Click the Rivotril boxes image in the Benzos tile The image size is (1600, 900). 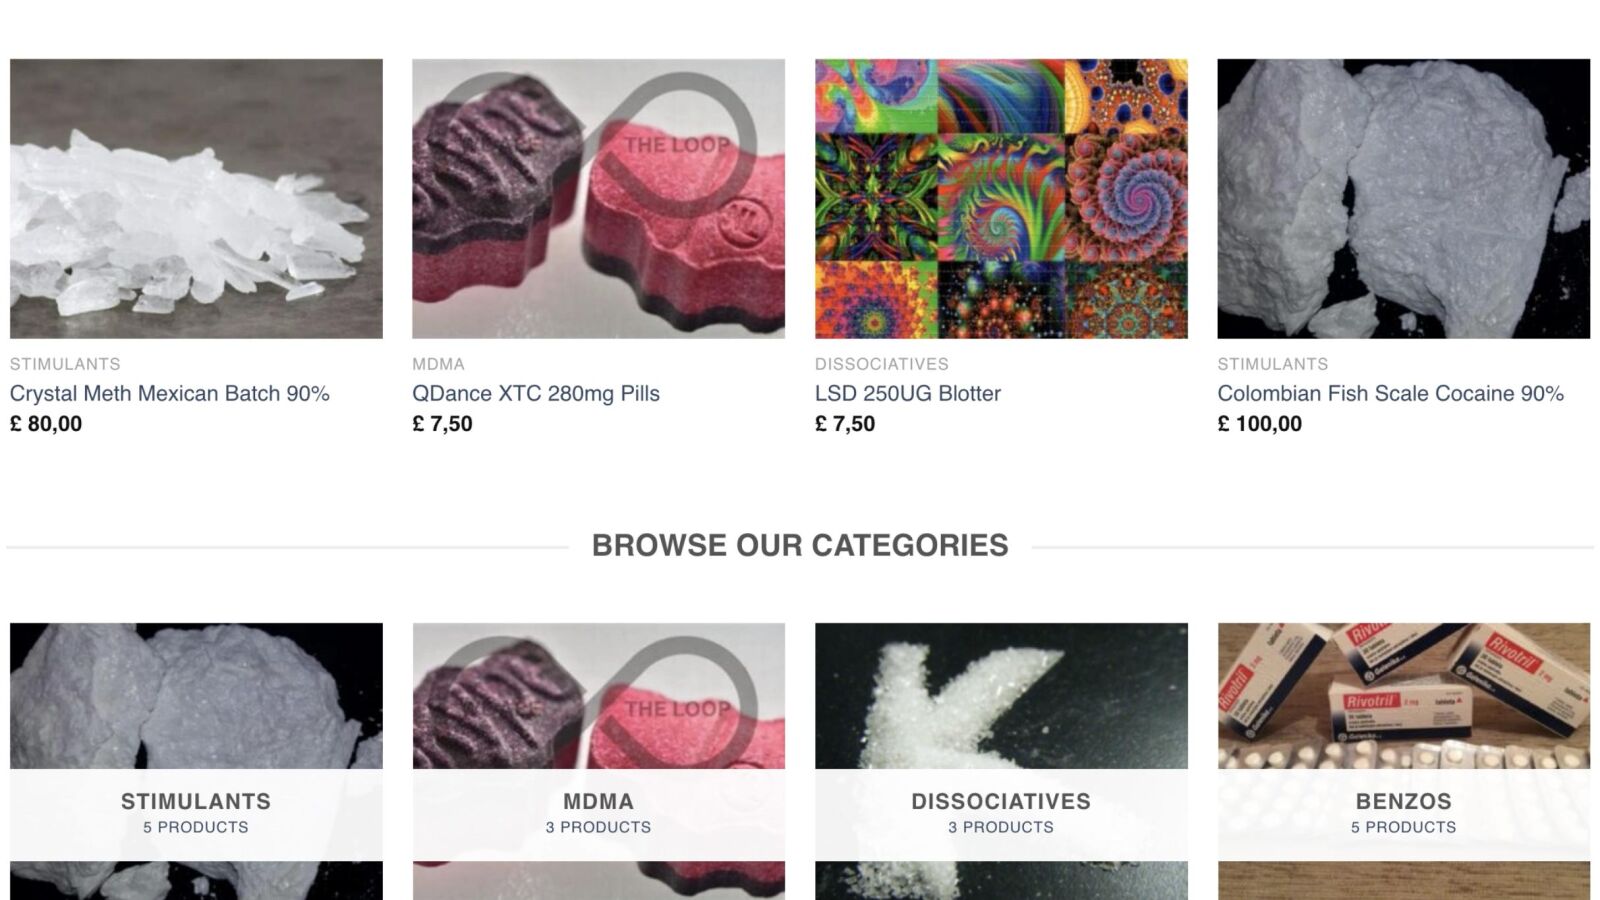(x=1403, y=696)
